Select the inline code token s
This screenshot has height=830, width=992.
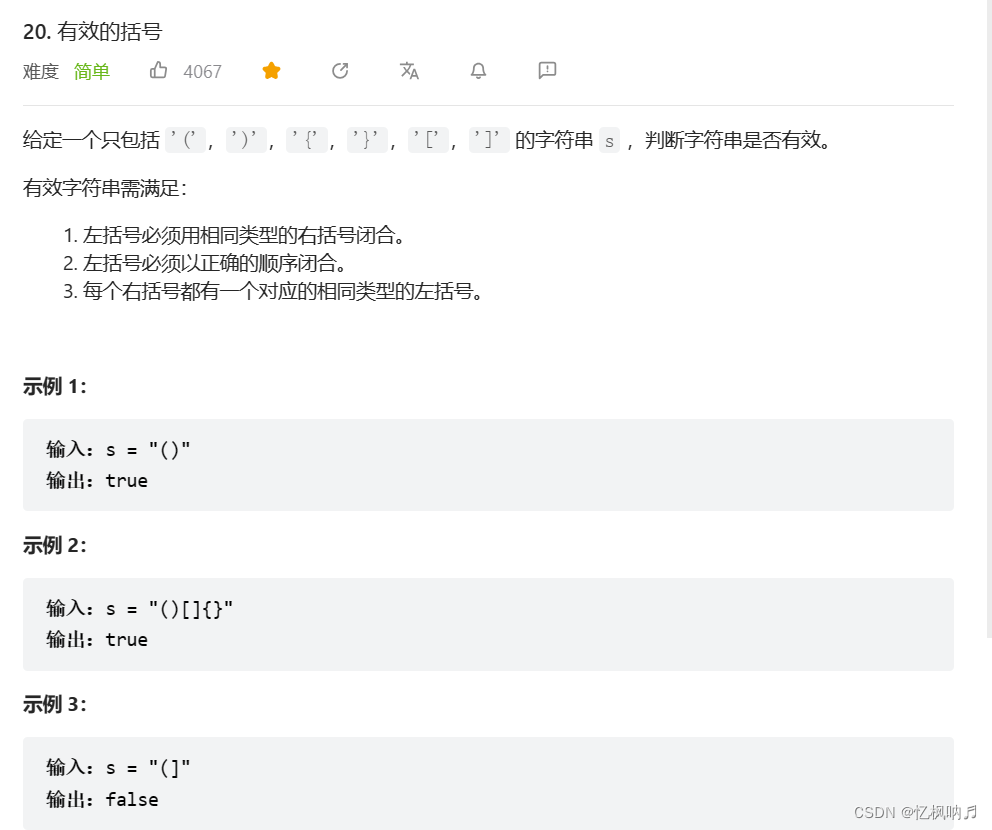point(609,141)
